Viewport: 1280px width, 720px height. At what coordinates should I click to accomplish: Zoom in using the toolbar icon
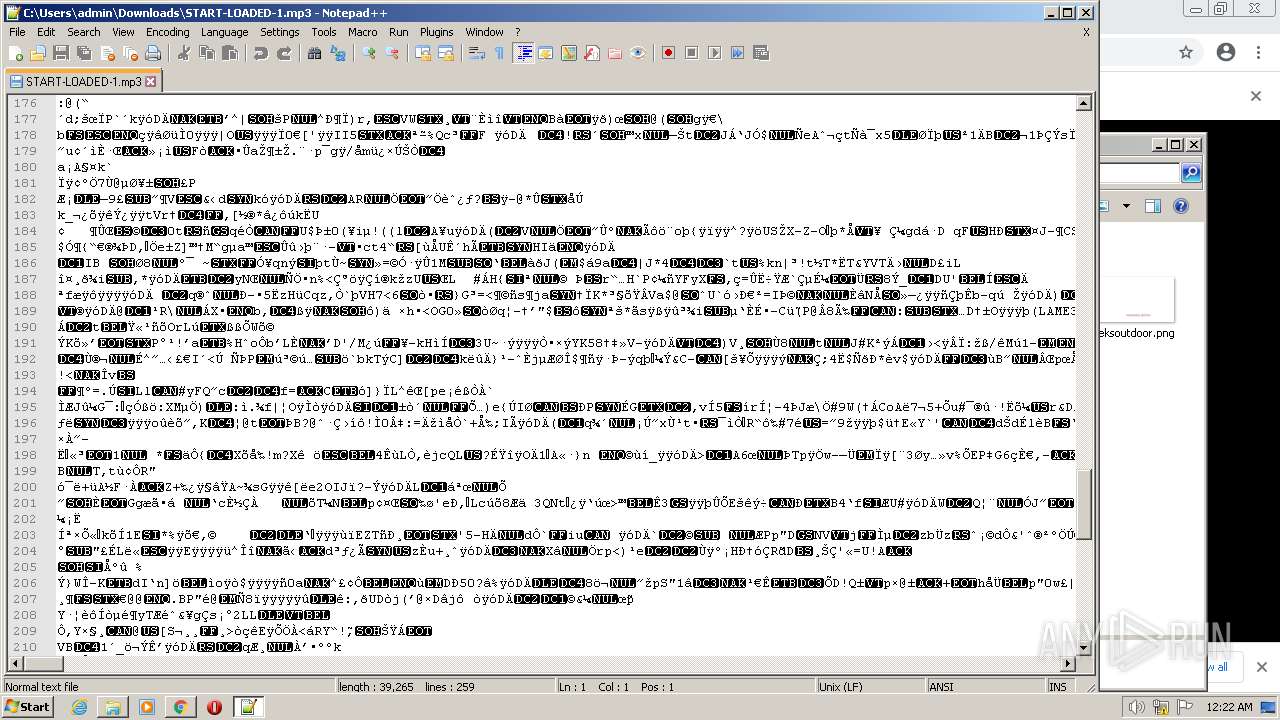point(369,53)
